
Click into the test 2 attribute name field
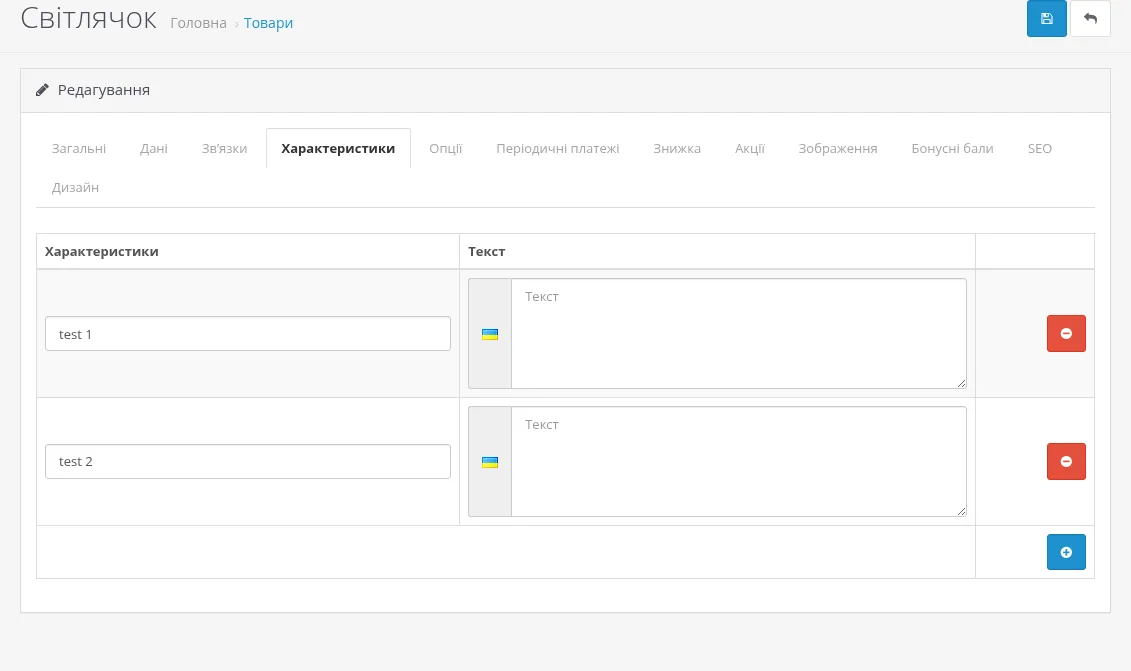point(247,462)
